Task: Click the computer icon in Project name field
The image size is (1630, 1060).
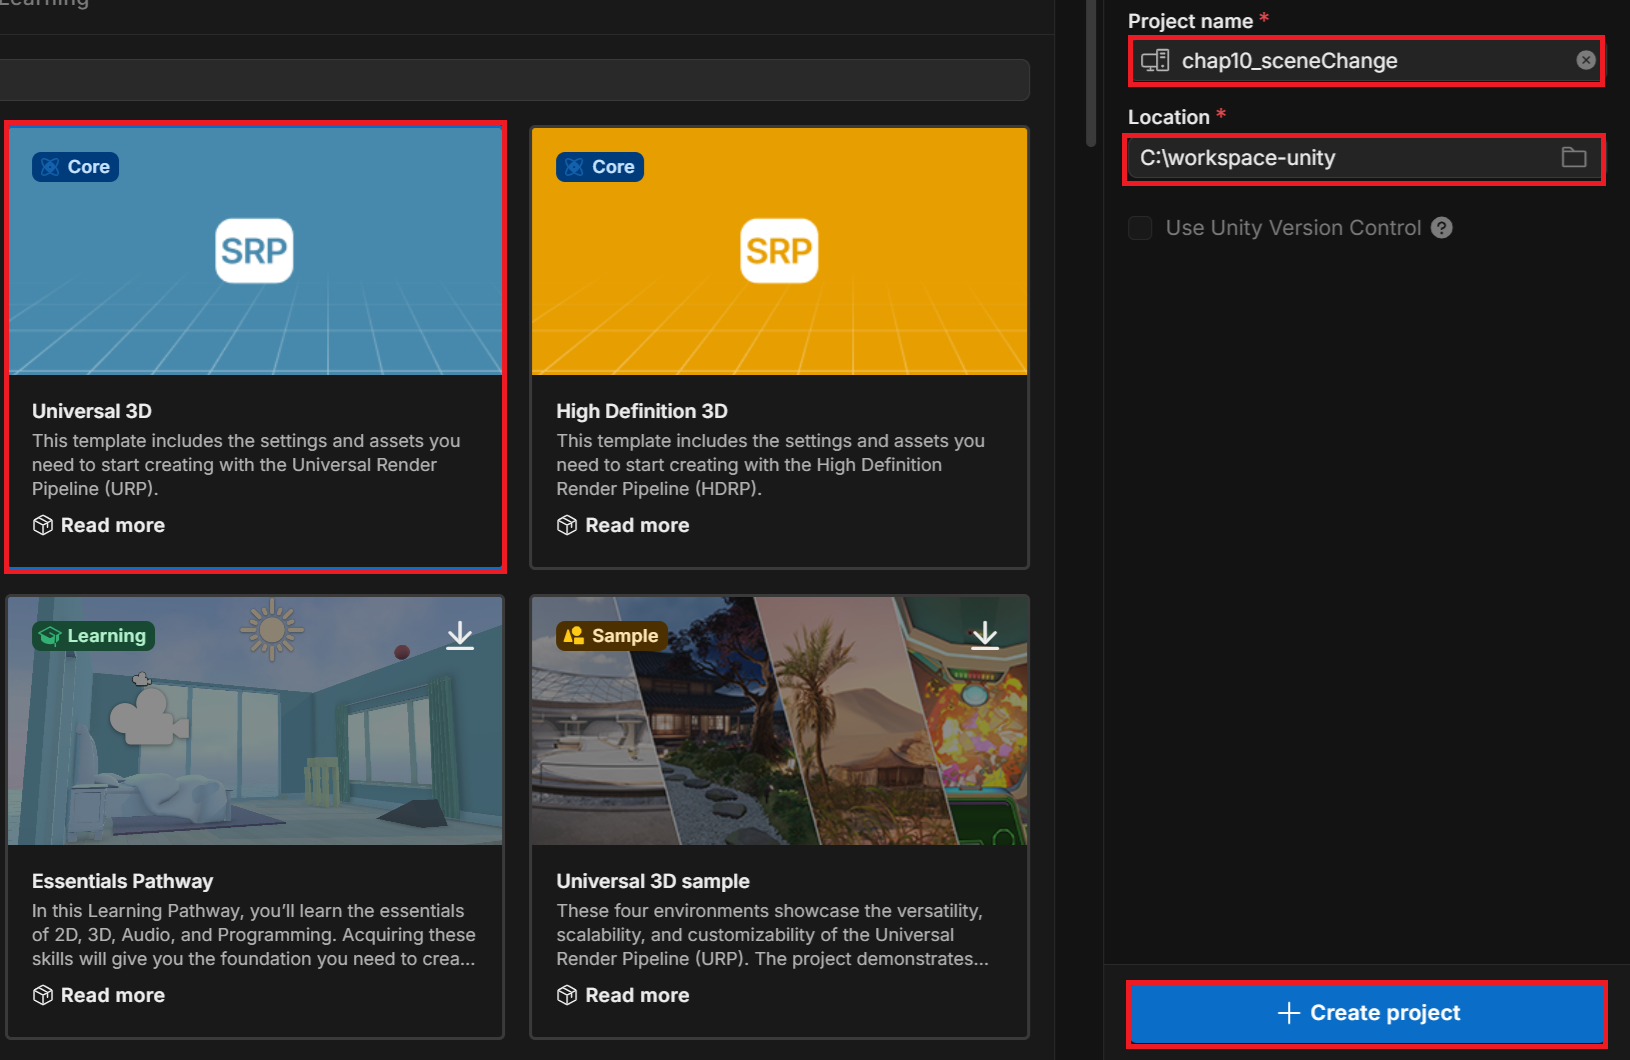Action: (1155, 61)
